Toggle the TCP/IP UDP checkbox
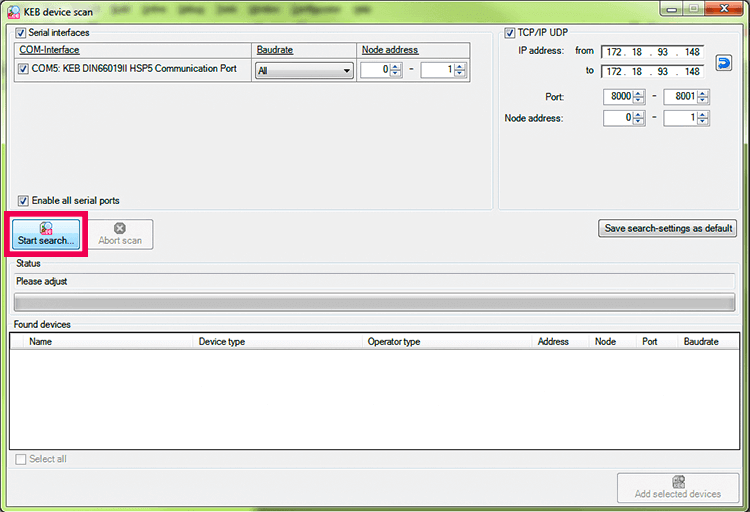750x512 pixels. (x=510, y=33)
